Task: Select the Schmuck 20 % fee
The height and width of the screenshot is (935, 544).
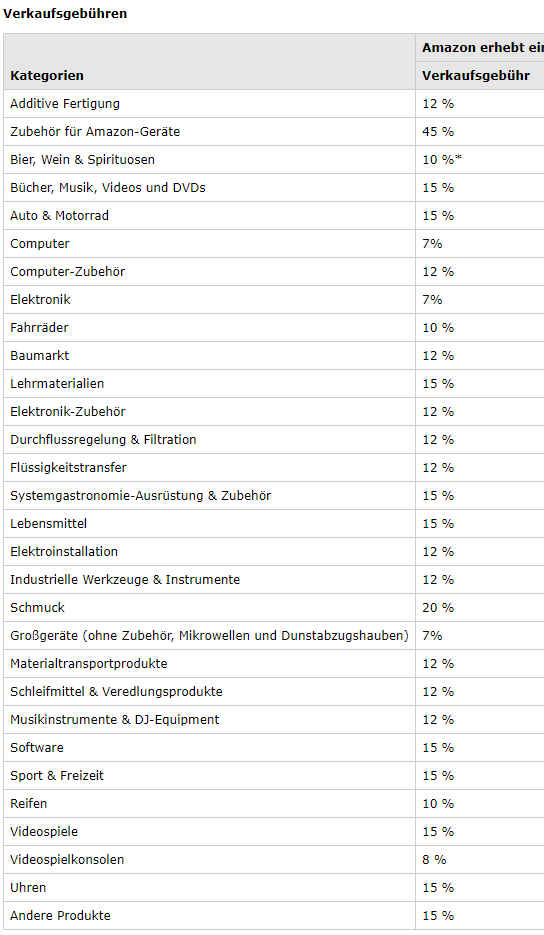Action: (438, 608)
